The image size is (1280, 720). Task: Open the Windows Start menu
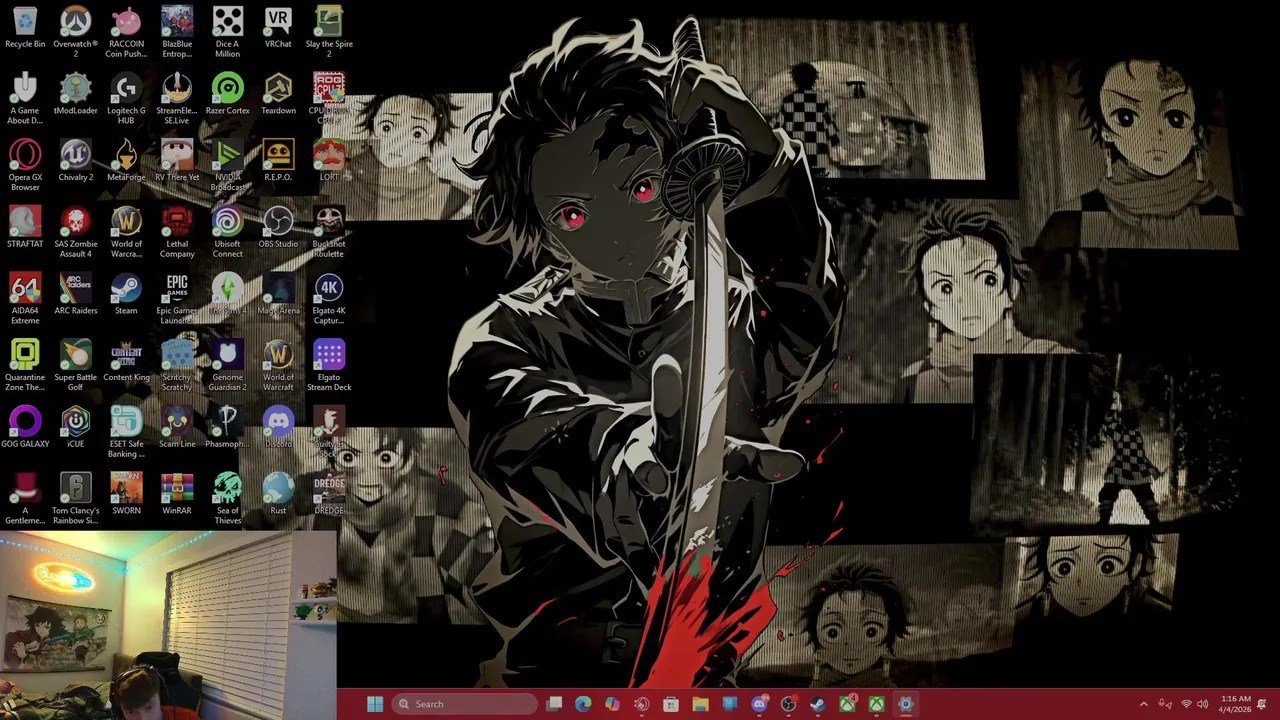(x=375, y=704)
